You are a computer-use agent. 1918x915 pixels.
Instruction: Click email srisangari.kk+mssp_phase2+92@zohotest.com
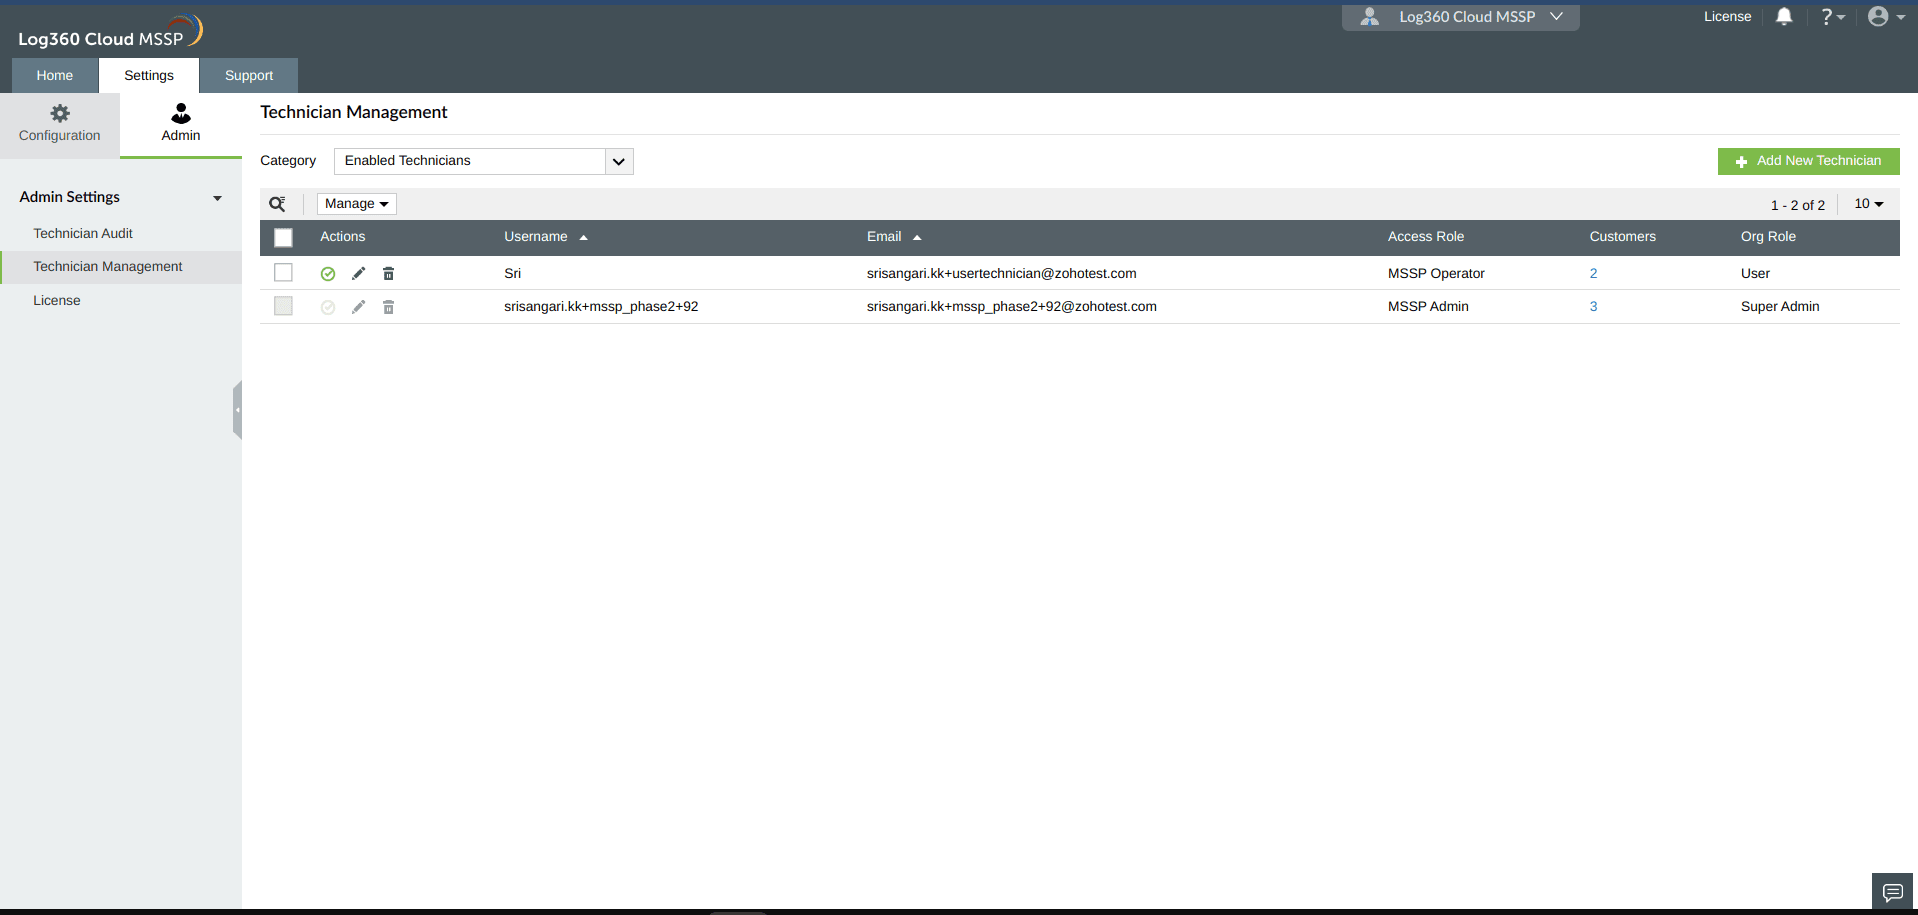pos(1012,306)
